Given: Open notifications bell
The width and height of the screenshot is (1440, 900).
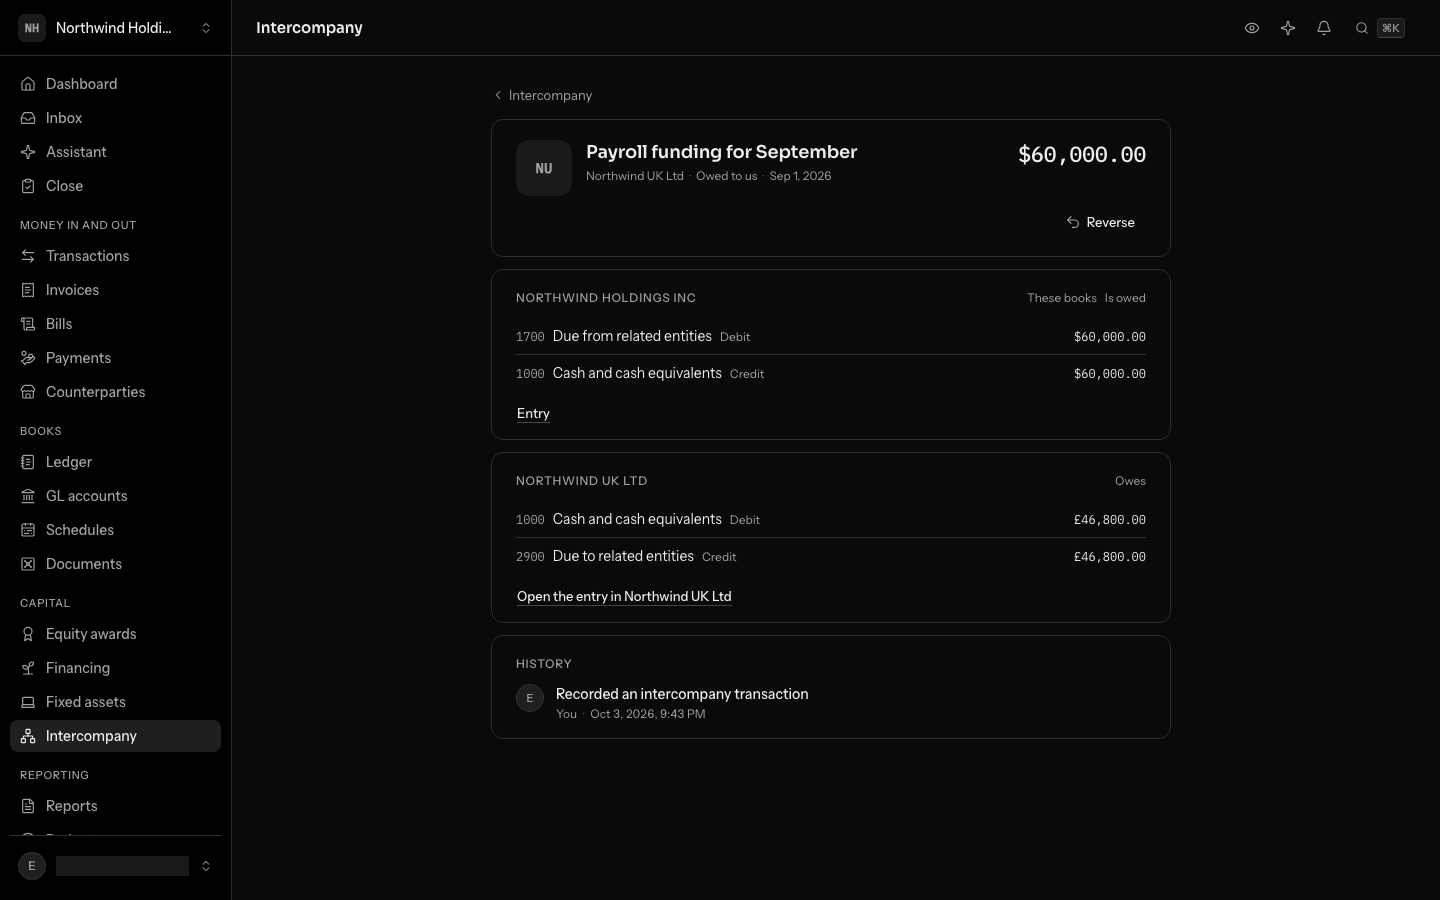Looking at the screenshot, I should point(1324,28).
